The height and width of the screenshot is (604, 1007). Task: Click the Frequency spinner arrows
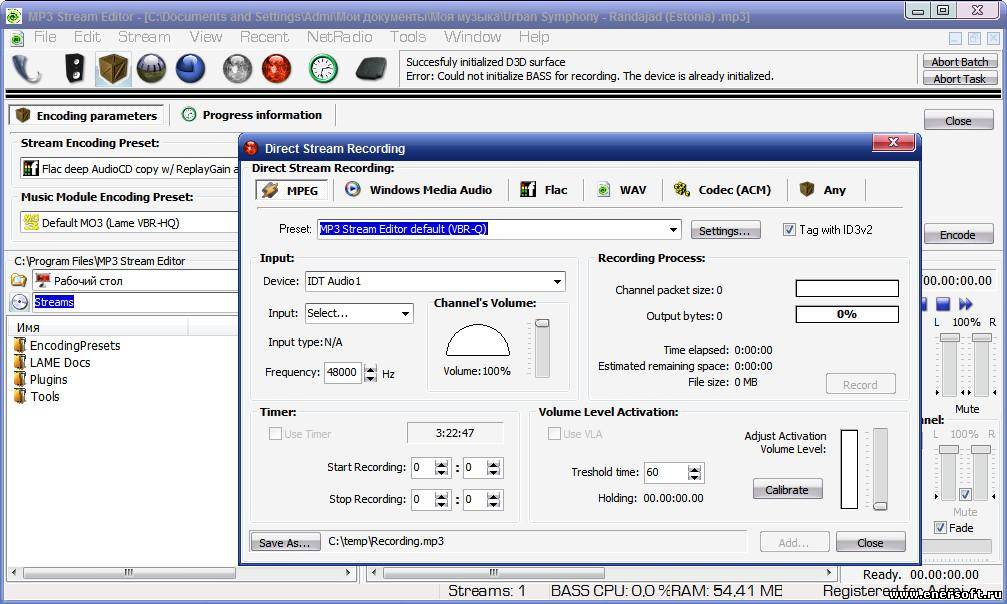point(371,373)
